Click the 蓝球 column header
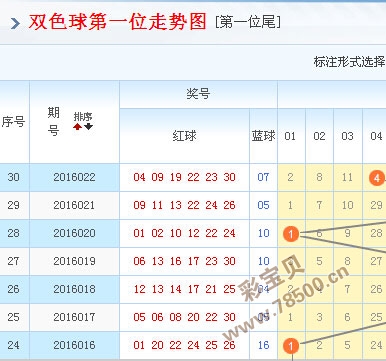 click(263, 136)
